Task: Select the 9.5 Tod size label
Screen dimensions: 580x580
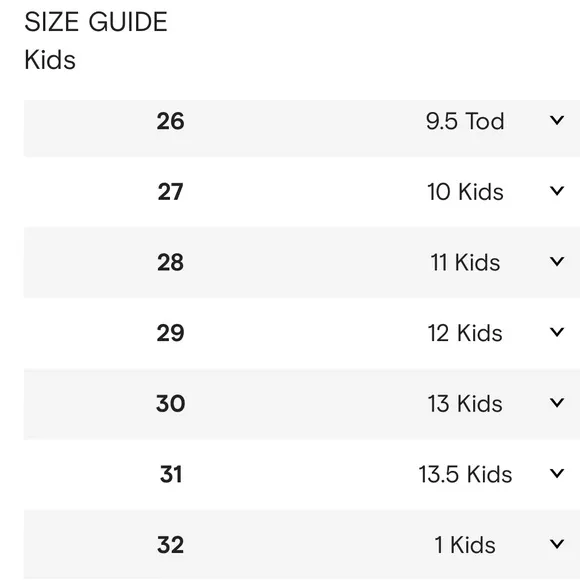Action: click(465, 121)
